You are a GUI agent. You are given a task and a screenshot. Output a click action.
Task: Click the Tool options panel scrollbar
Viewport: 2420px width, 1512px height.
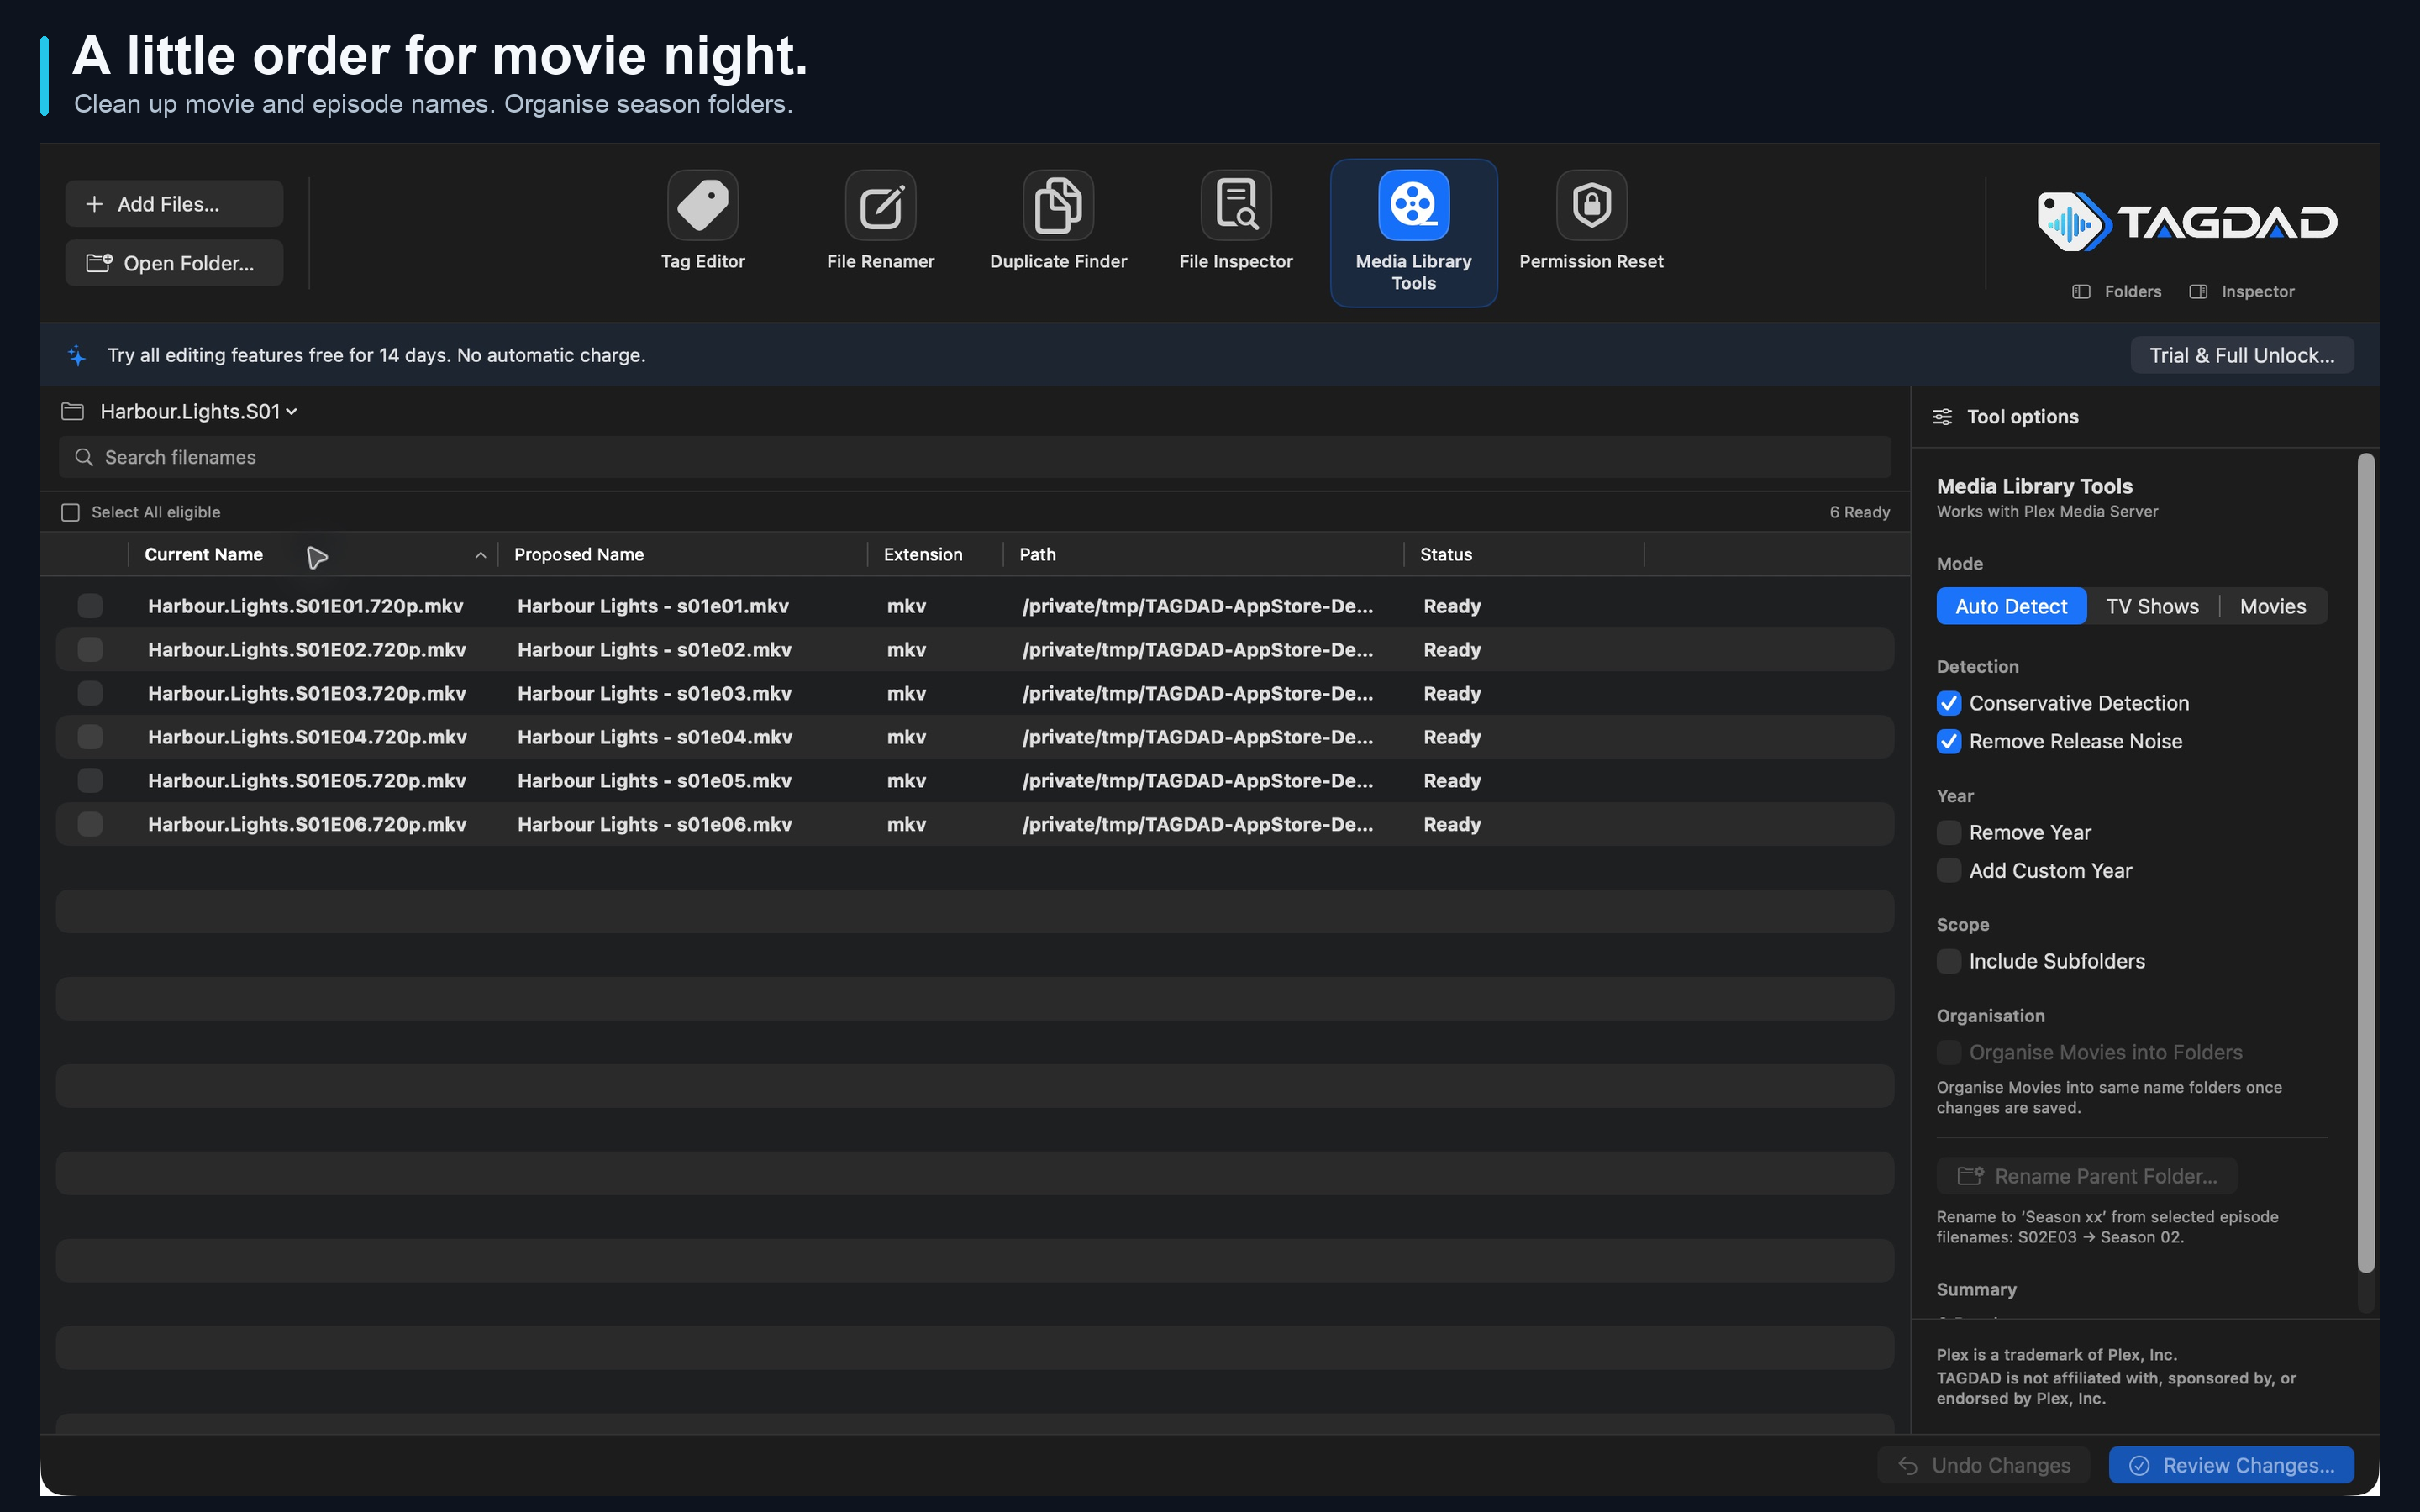pyautogui.click(x=2365, y=862)
